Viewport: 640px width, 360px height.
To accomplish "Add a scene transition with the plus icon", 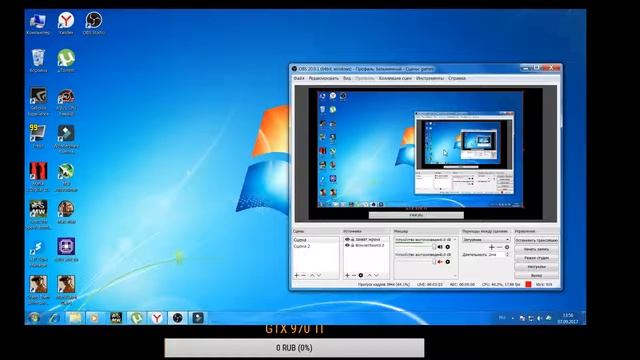I will tap(491, 247).
